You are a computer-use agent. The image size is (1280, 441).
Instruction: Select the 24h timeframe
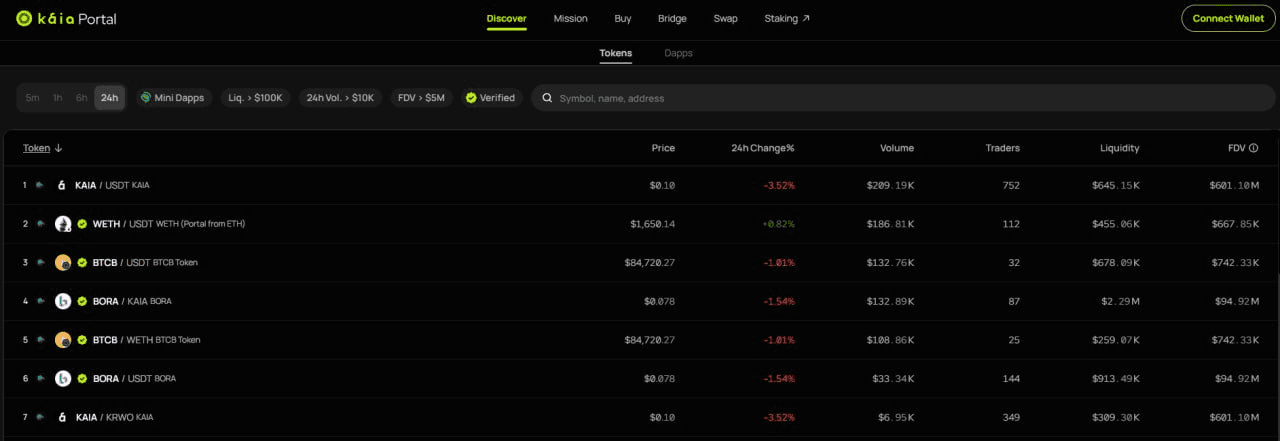click(109, 98)
